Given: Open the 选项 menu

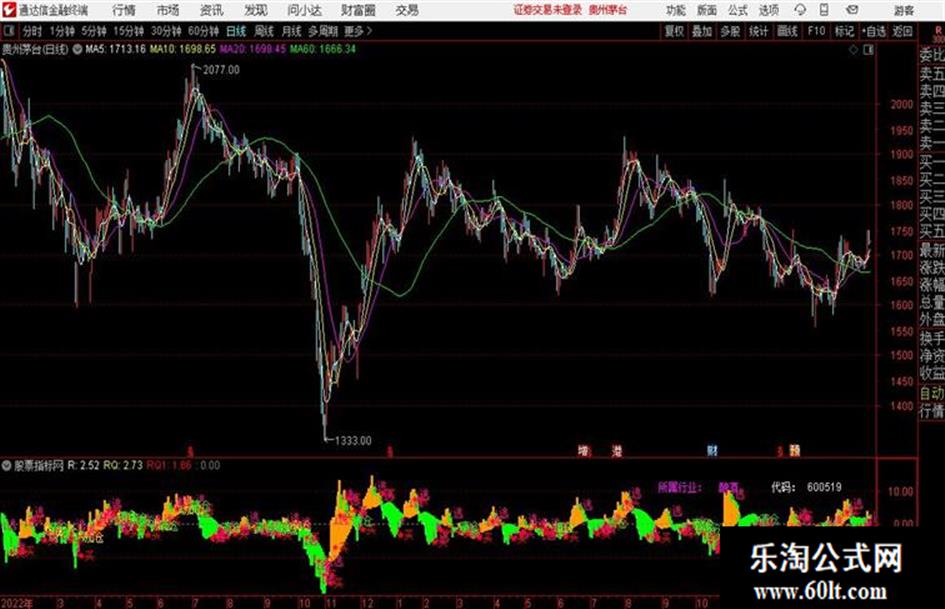Looking at the screenshot, I should [x=769, y=10].
